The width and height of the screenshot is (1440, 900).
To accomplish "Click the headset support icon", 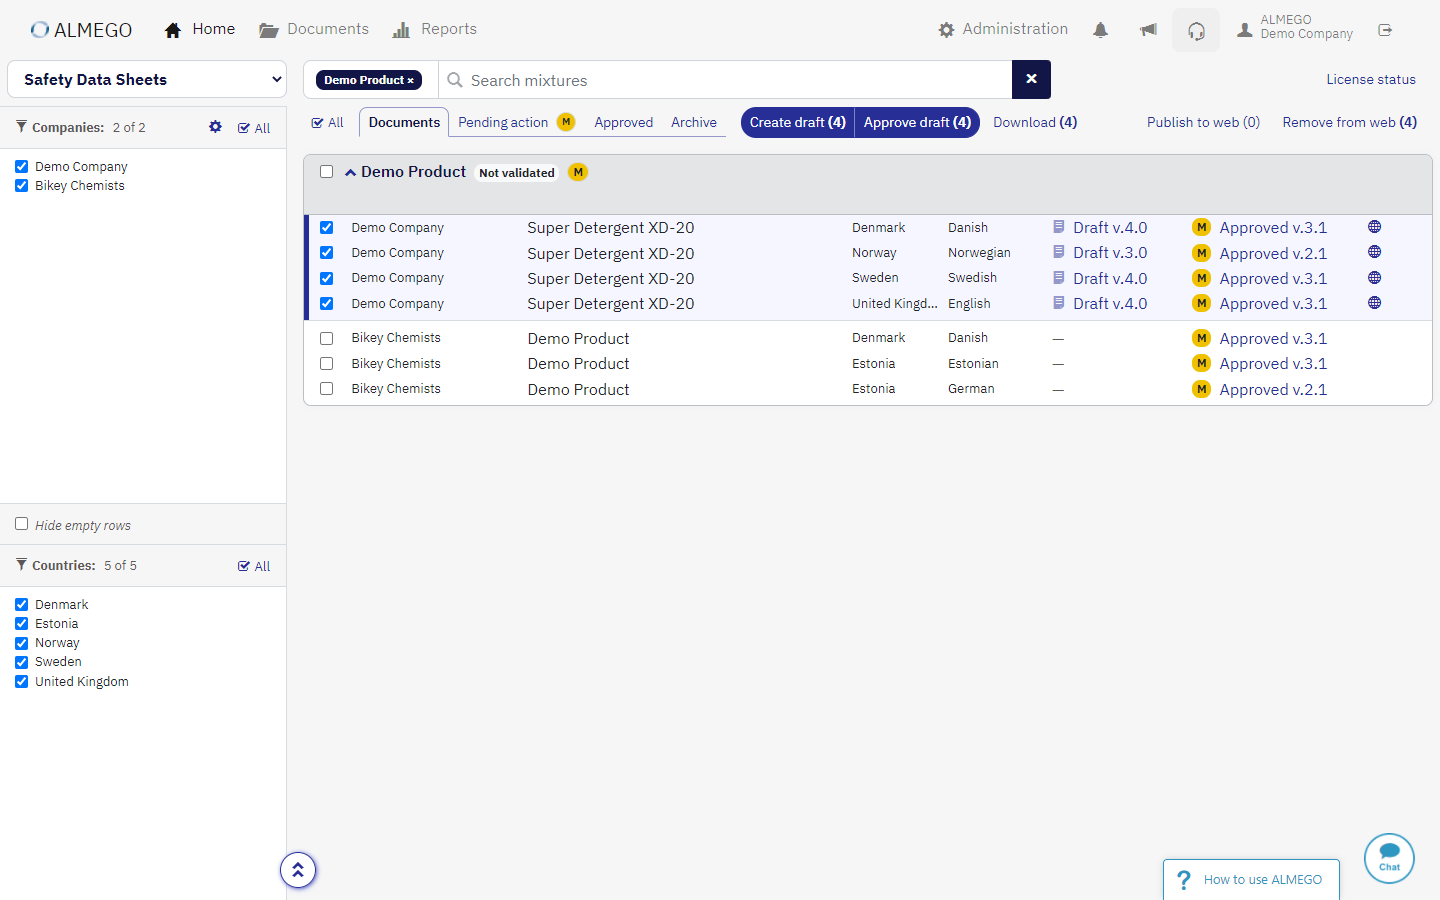I will 1196,31.
